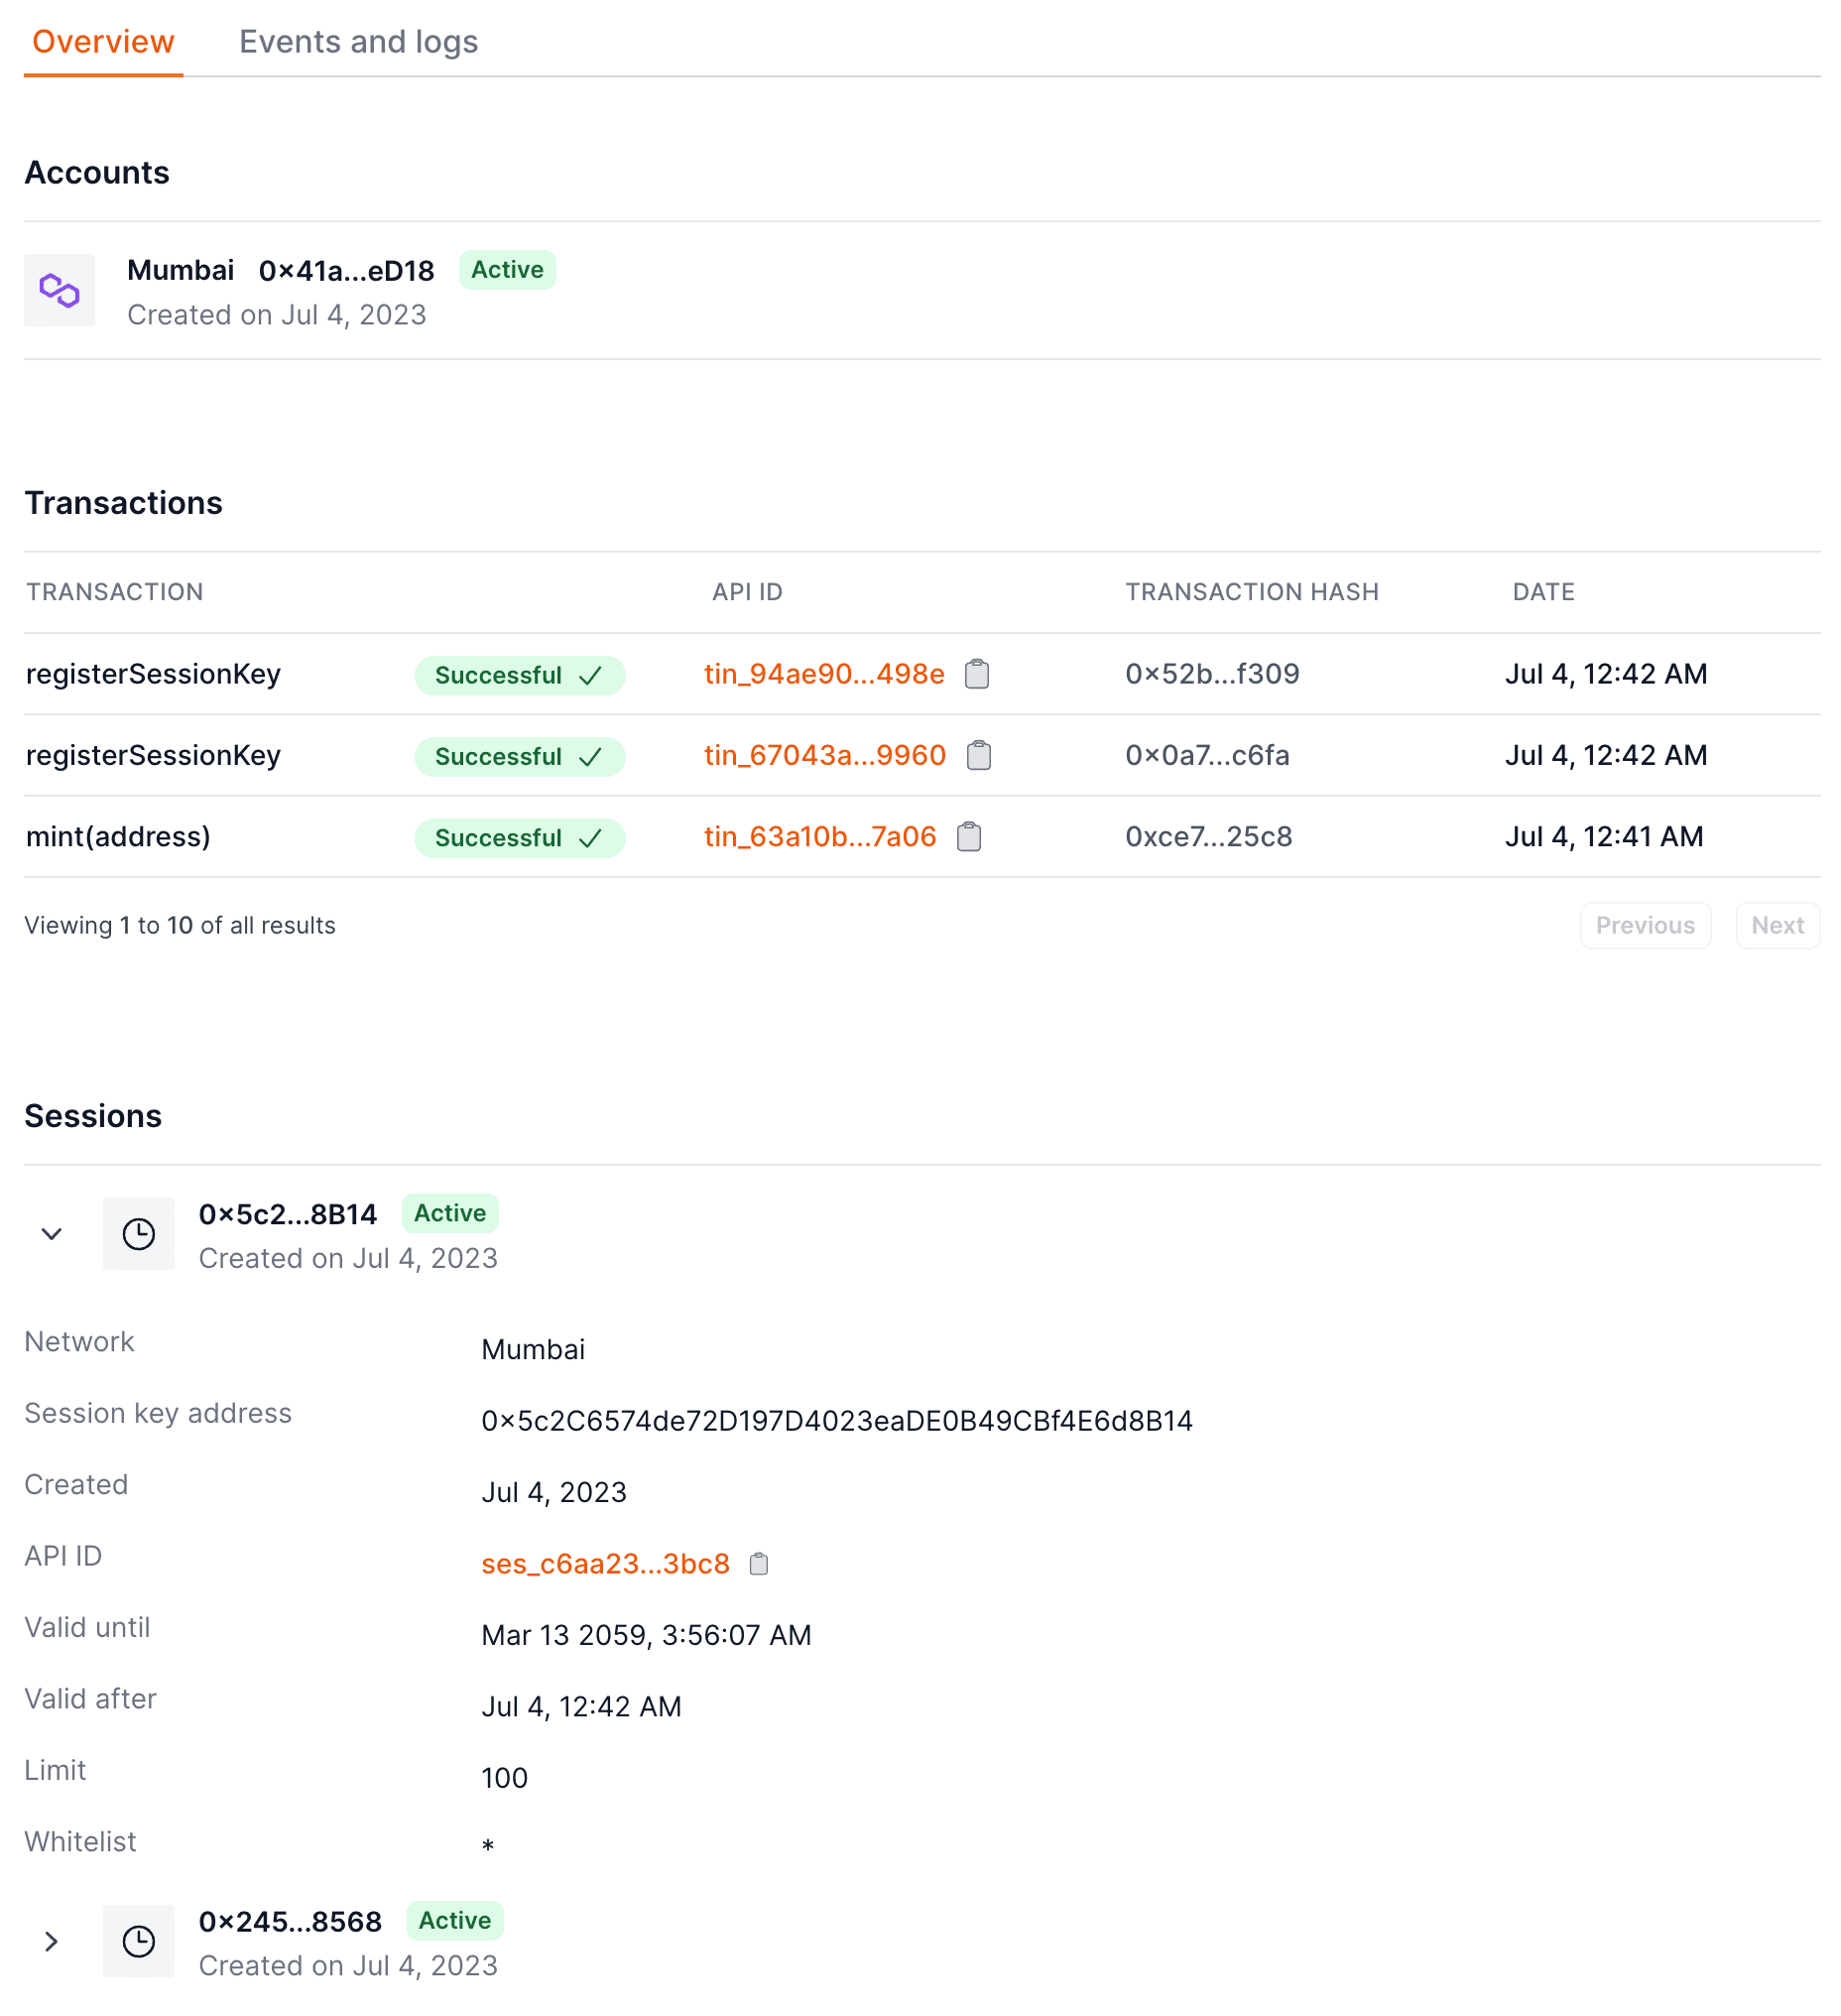
Task: Copy API ID tin_63a10b...7a06 to clipboard
Action: [x=969, y=837]
